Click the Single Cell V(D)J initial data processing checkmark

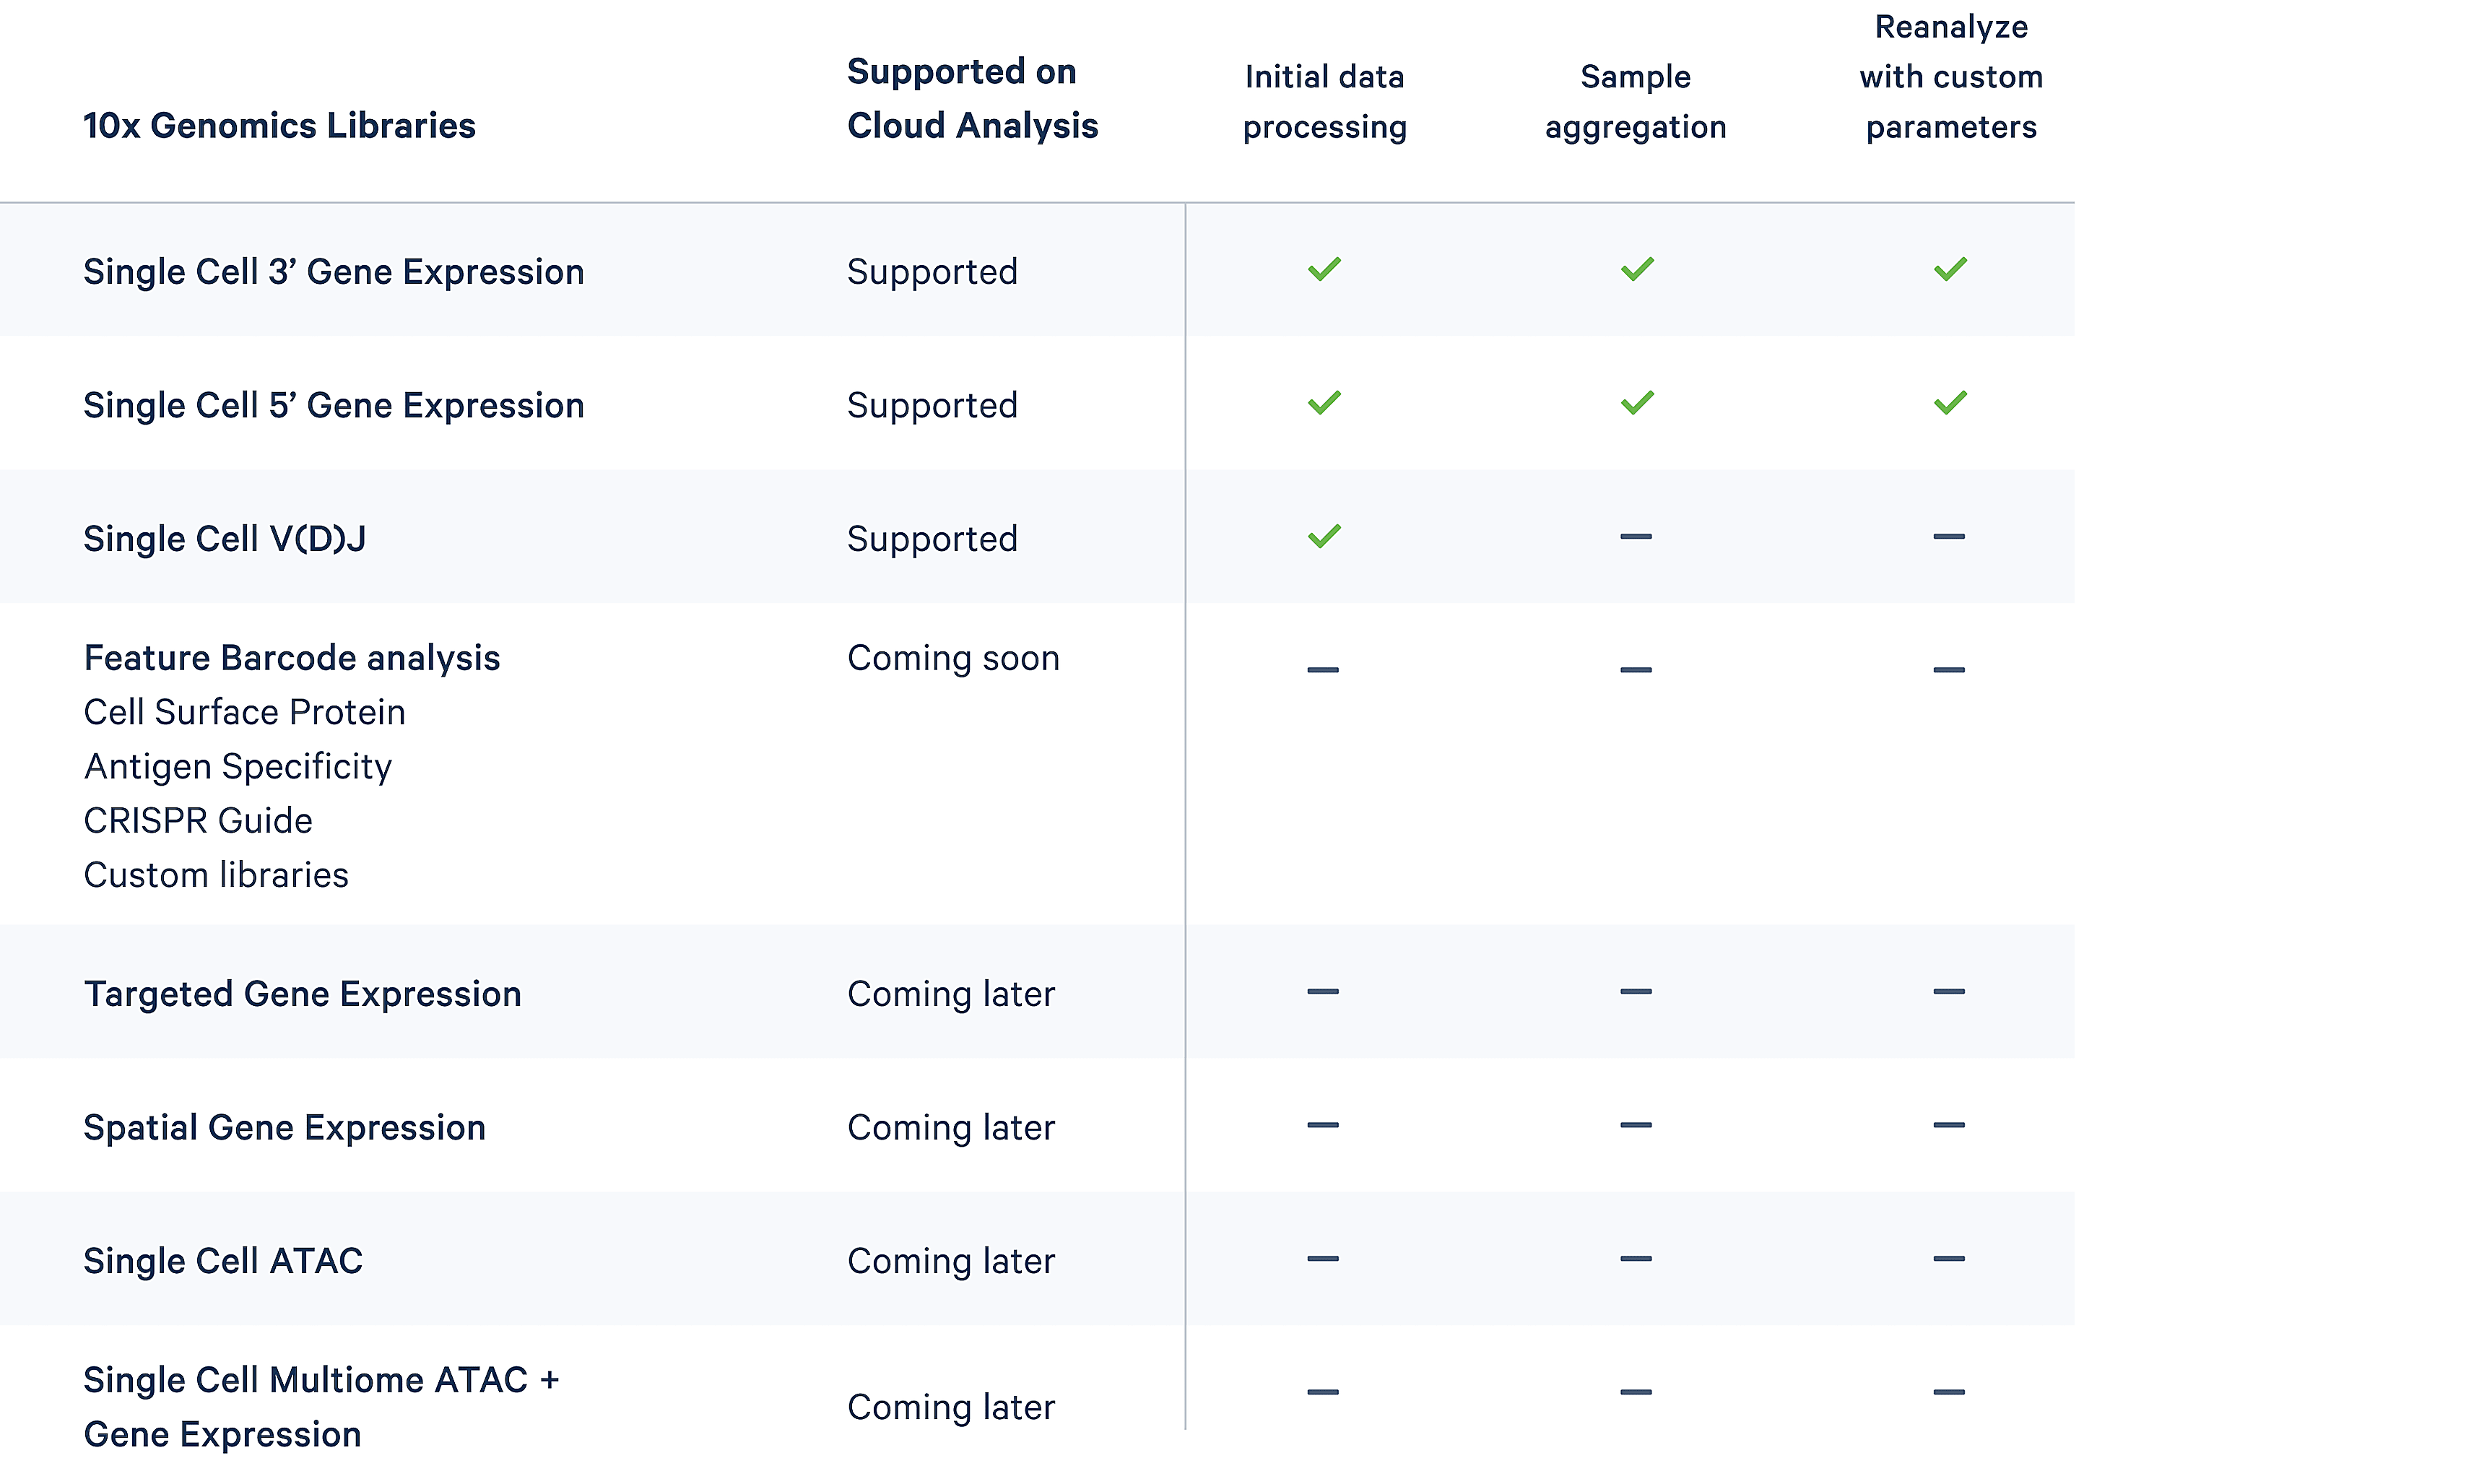point(1324,537)
